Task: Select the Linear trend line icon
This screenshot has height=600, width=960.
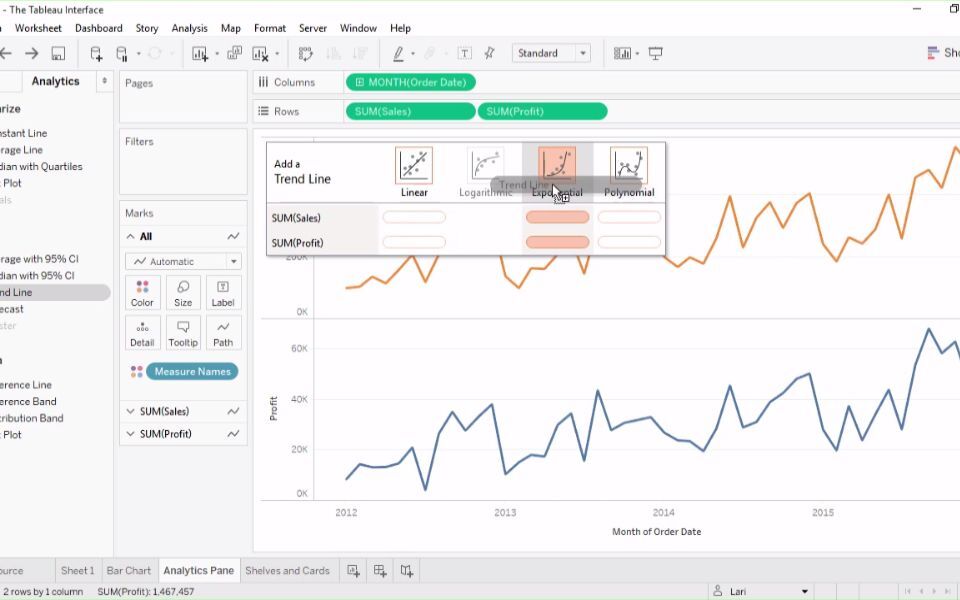Action: (414, 165)
